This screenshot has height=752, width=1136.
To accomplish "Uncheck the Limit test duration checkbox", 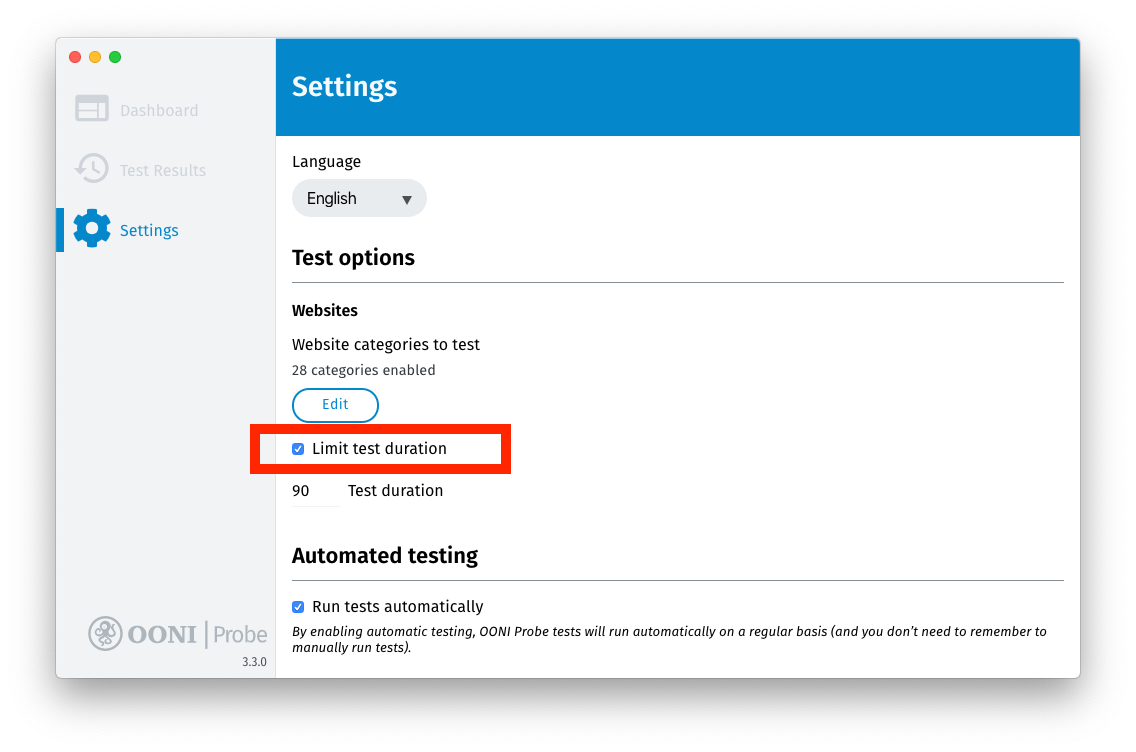I will pyautogui.click(x=298, y=449).
